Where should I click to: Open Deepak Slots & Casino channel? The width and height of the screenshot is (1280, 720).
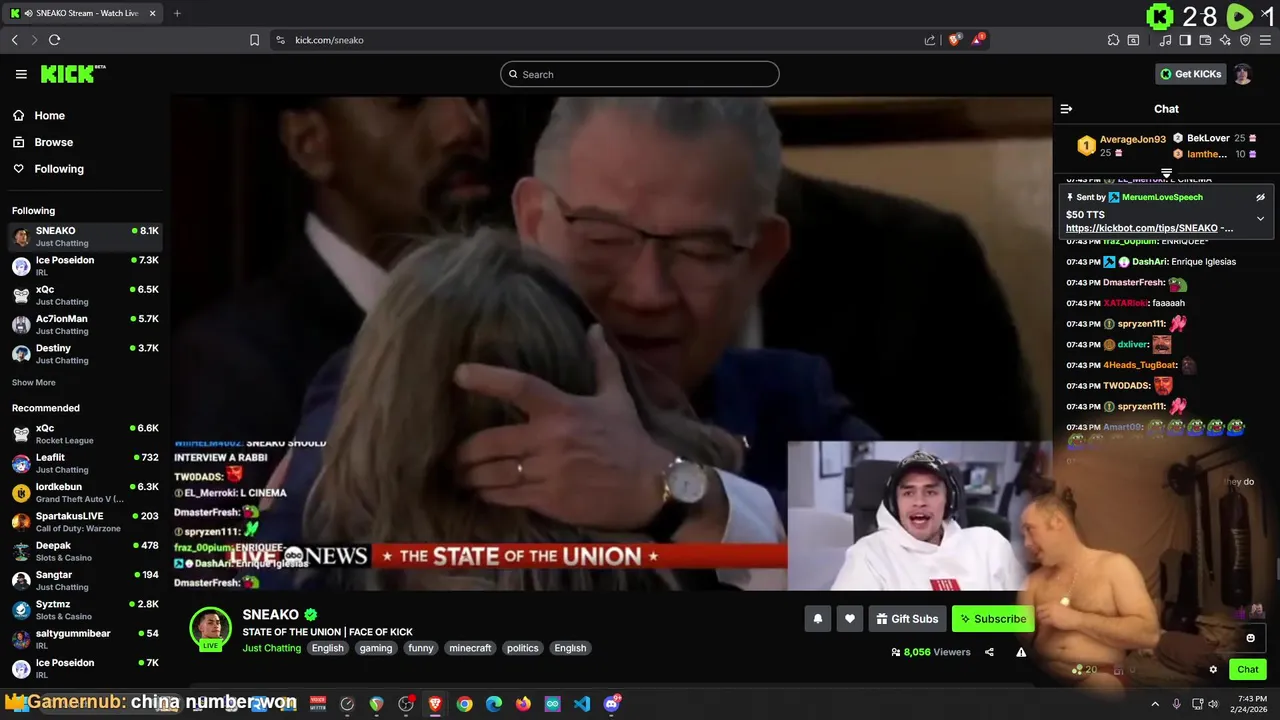85,551
